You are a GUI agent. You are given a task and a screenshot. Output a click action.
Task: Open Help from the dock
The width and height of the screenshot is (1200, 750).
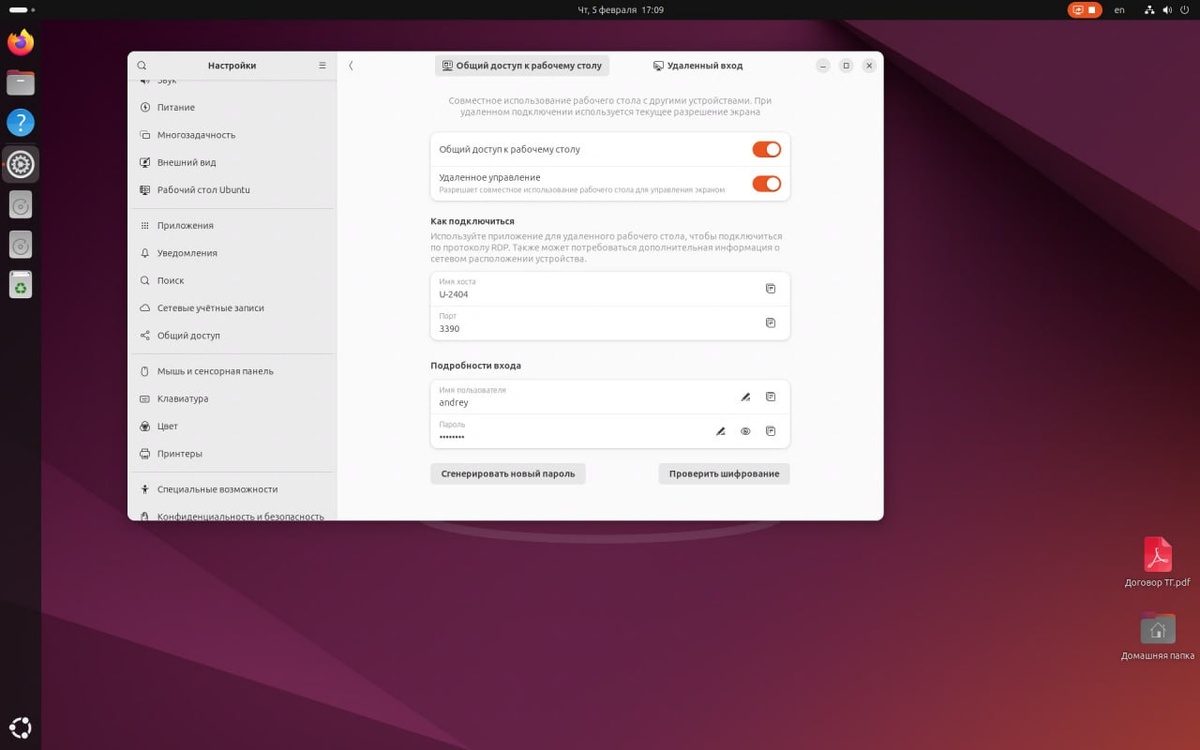pyautogui.click(x=20, y=123)
